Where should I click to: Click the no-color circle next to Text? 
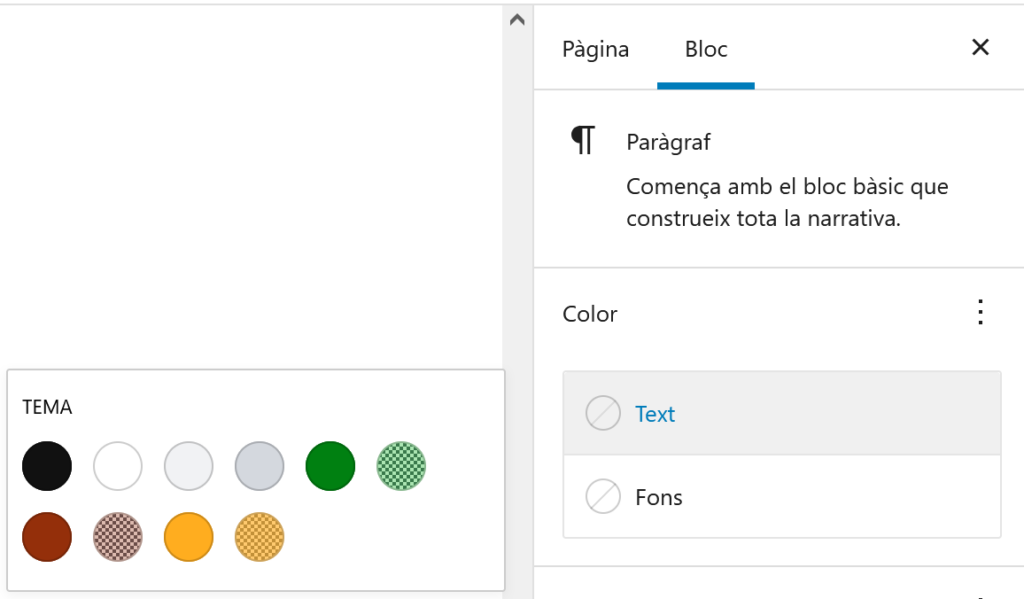tap(601, 412)
